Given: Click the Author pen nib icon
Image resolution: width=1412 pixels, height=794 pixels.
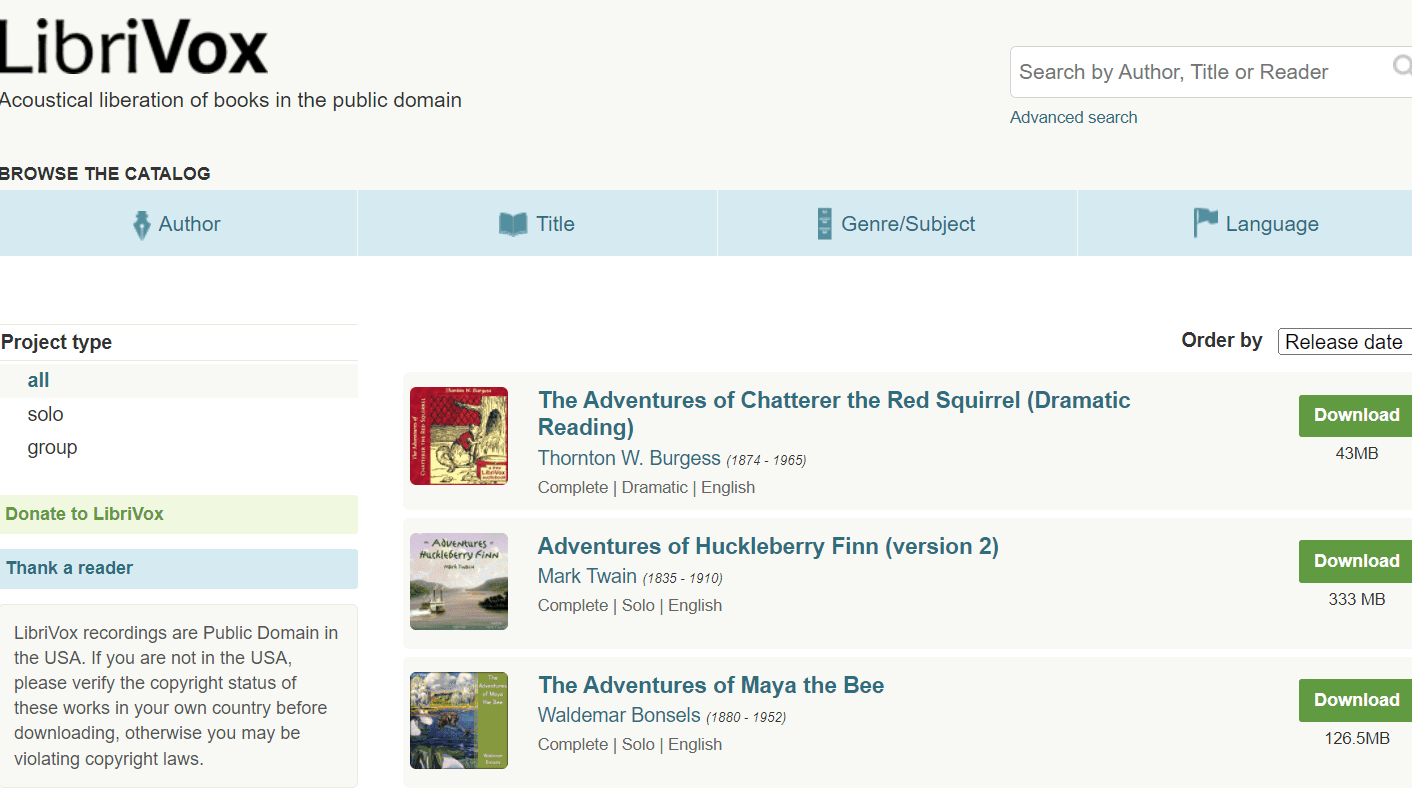Looking at the screenshot, I should [142, 224].
